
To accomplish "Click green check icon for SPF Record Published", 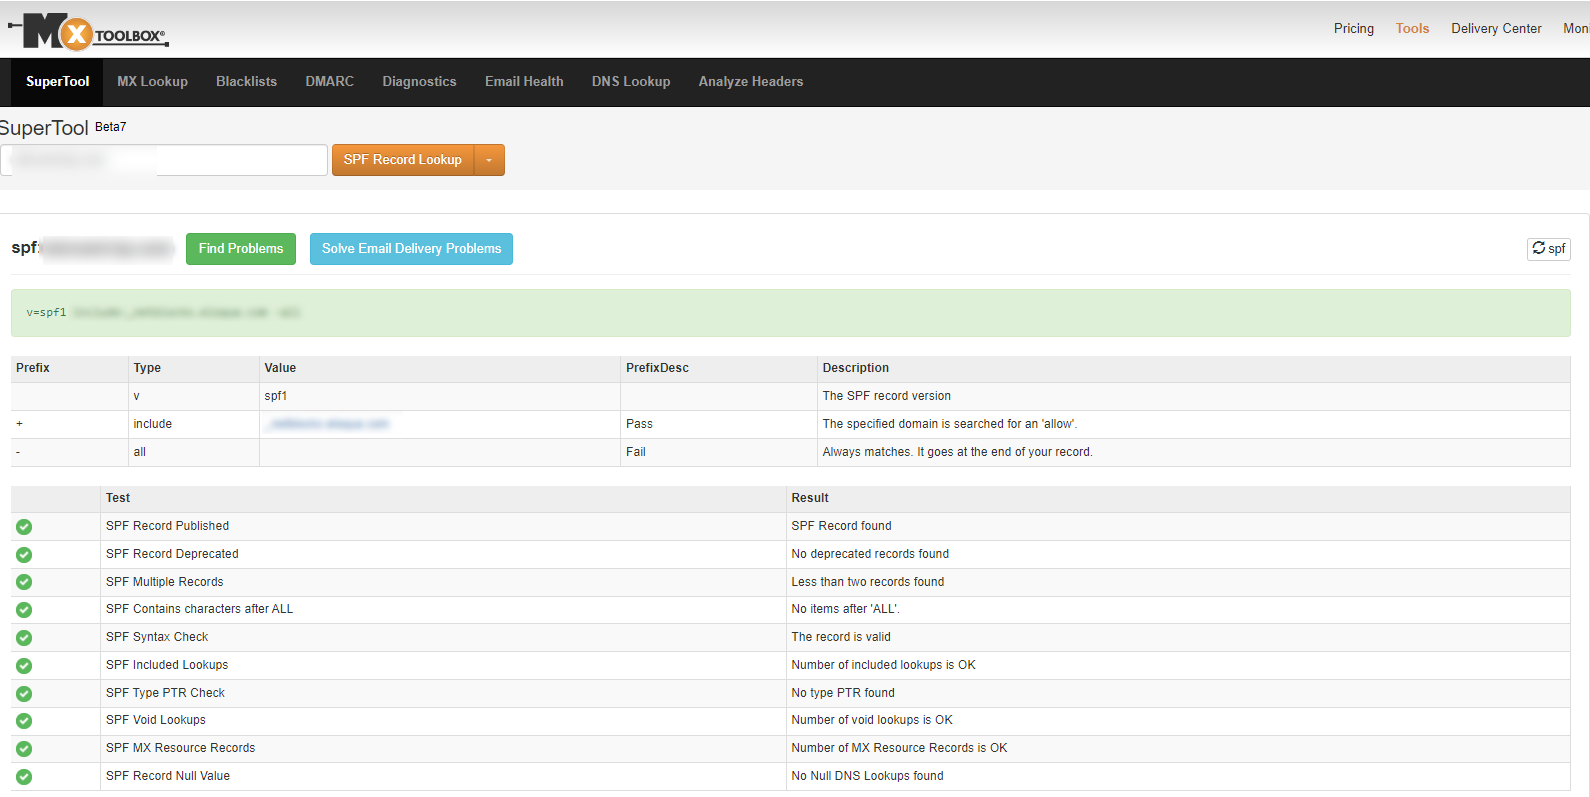I will pyautogui.click(x=24, y=527).
